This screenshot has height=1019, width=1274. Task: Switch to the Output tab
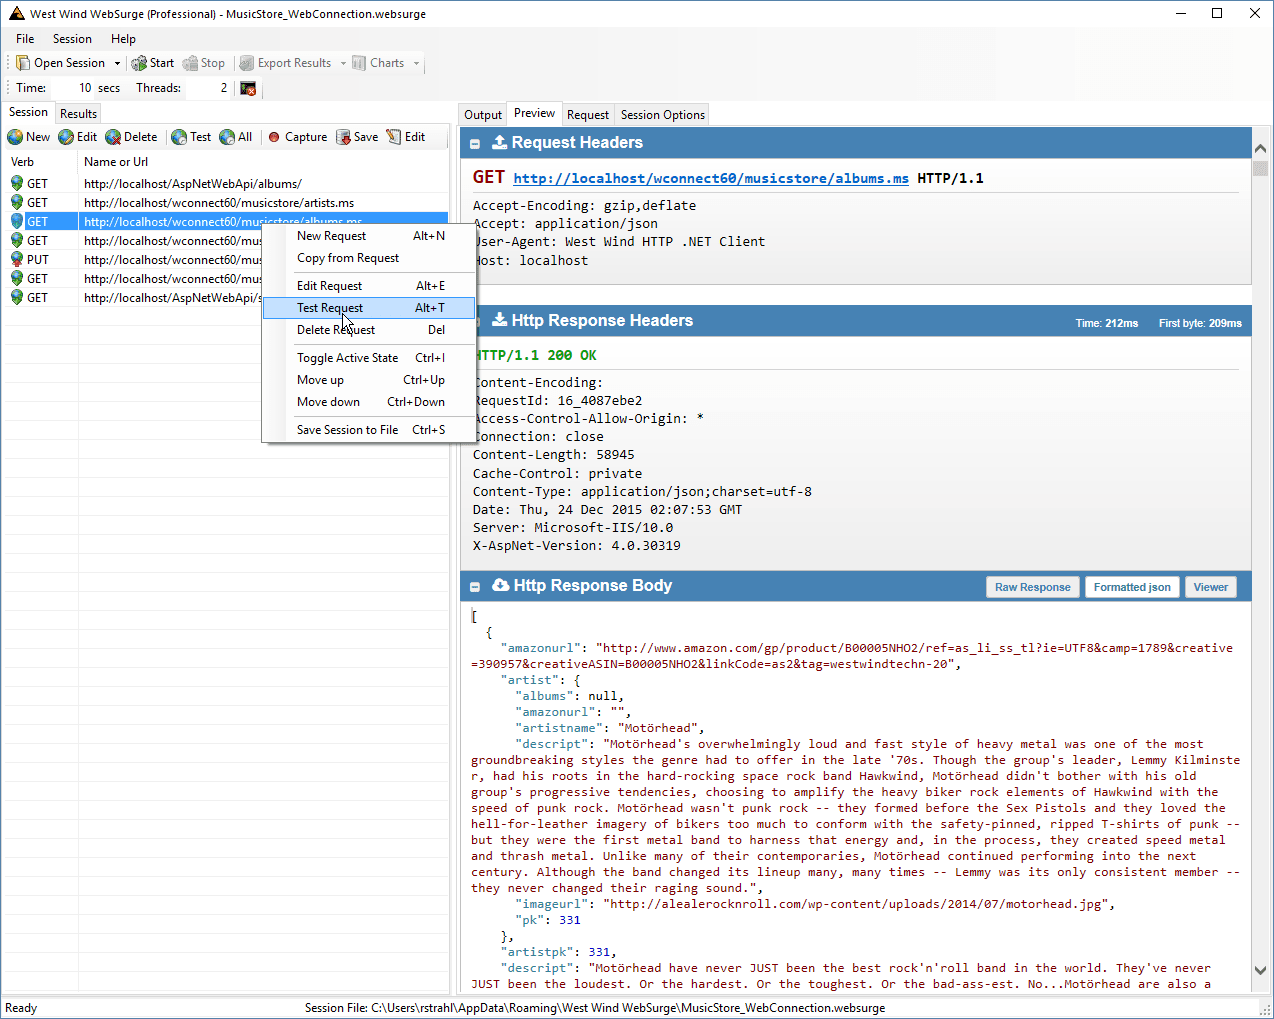pos(483,115)
